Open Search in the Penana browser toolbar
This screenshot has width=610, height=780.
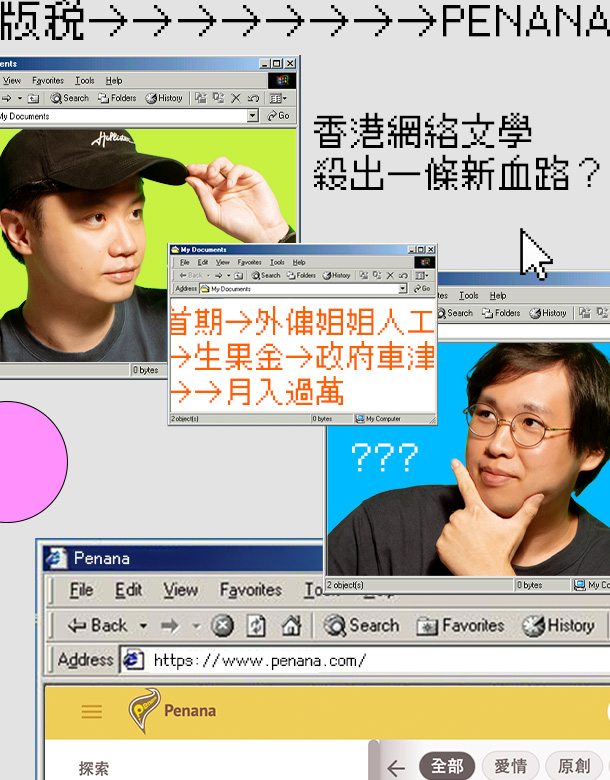(362, 626)
